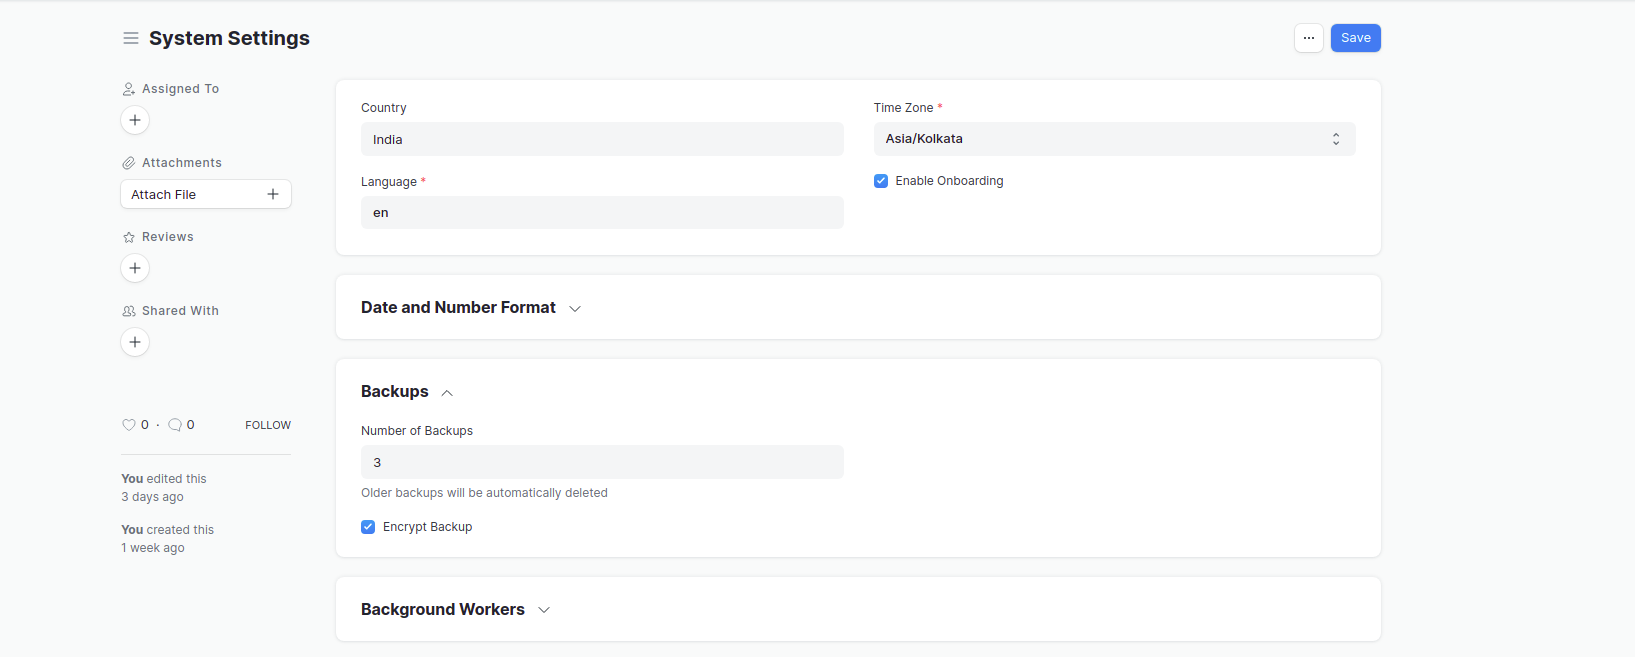The height and width of the screenshot is (657, 1635).
Task: Click the plus icon in Attach File
Action: (x=273, y=194)
